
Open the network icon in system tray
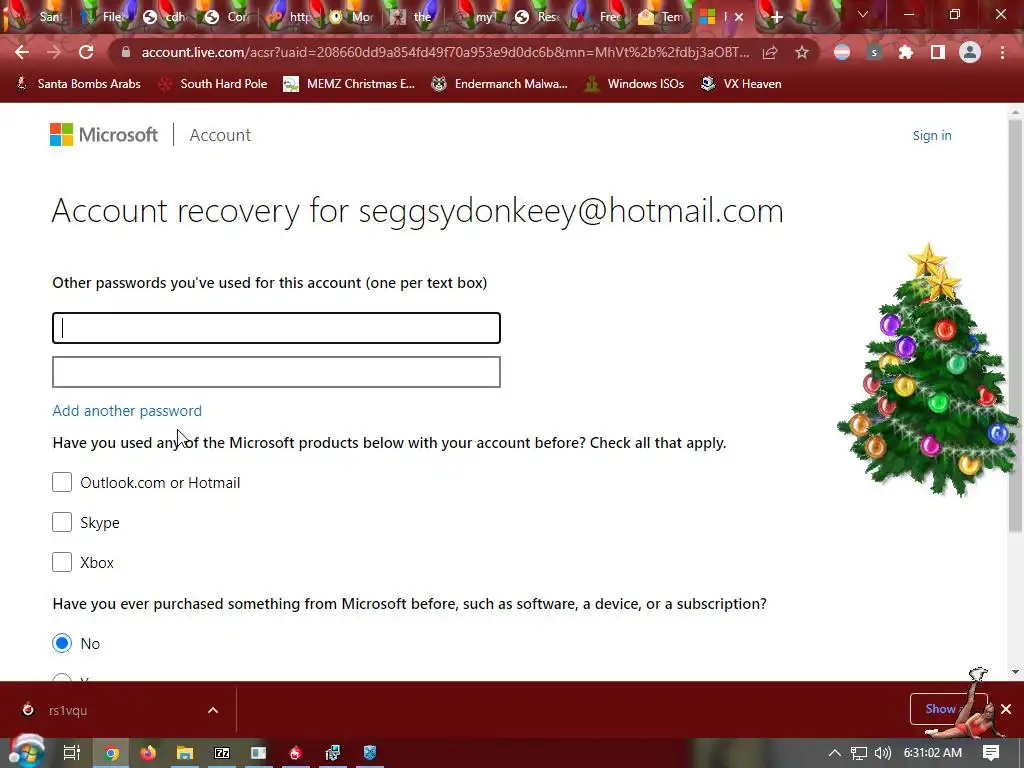[859, 753]
